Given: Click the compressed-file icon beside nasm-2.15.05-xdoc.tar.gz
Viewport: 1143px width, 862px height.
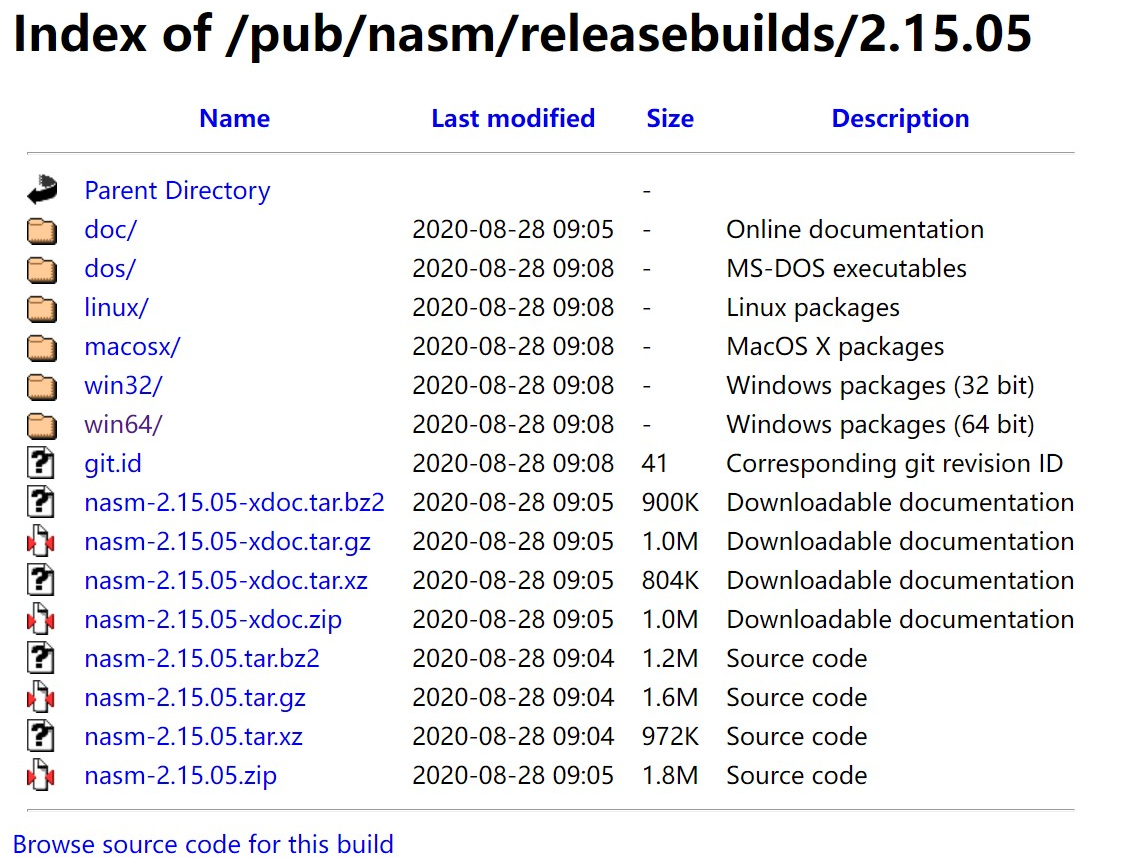Looking at the screenshot, I should [41, 541].
